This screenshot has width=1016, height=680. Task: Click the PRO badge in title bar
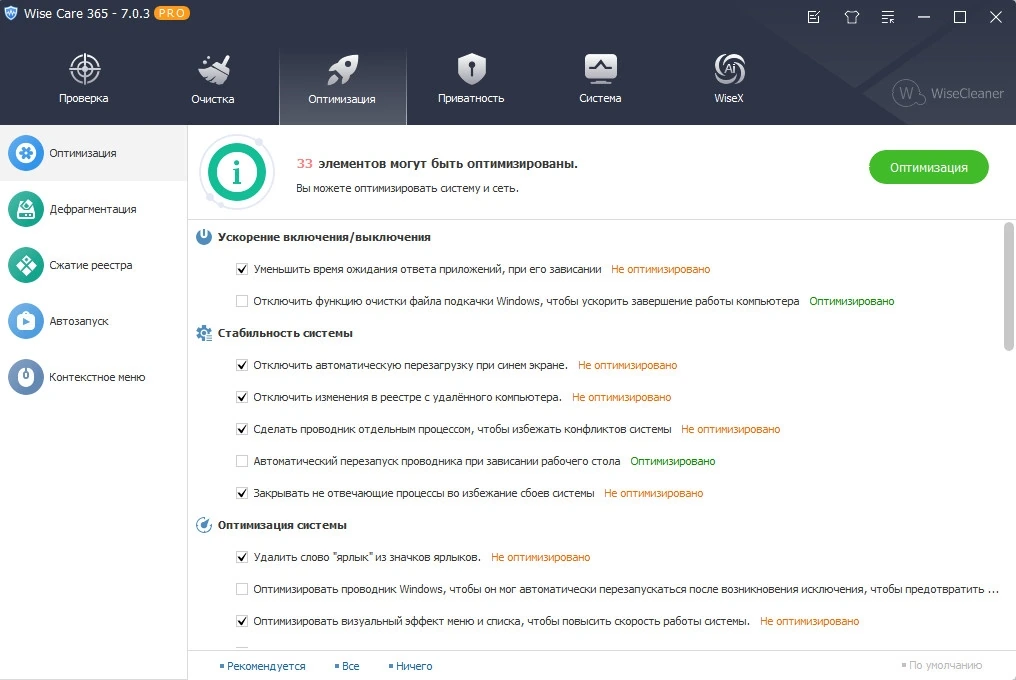[x=172, y=13]
